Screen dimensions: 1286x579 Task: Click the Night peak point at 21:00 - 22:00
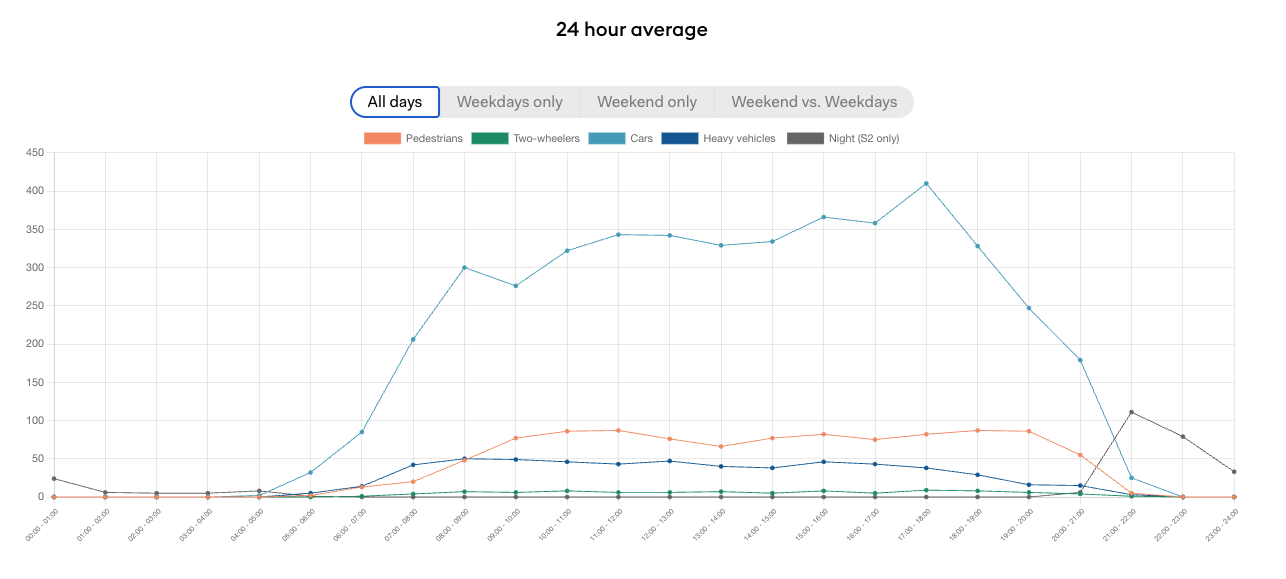[x=1131, y=412]
